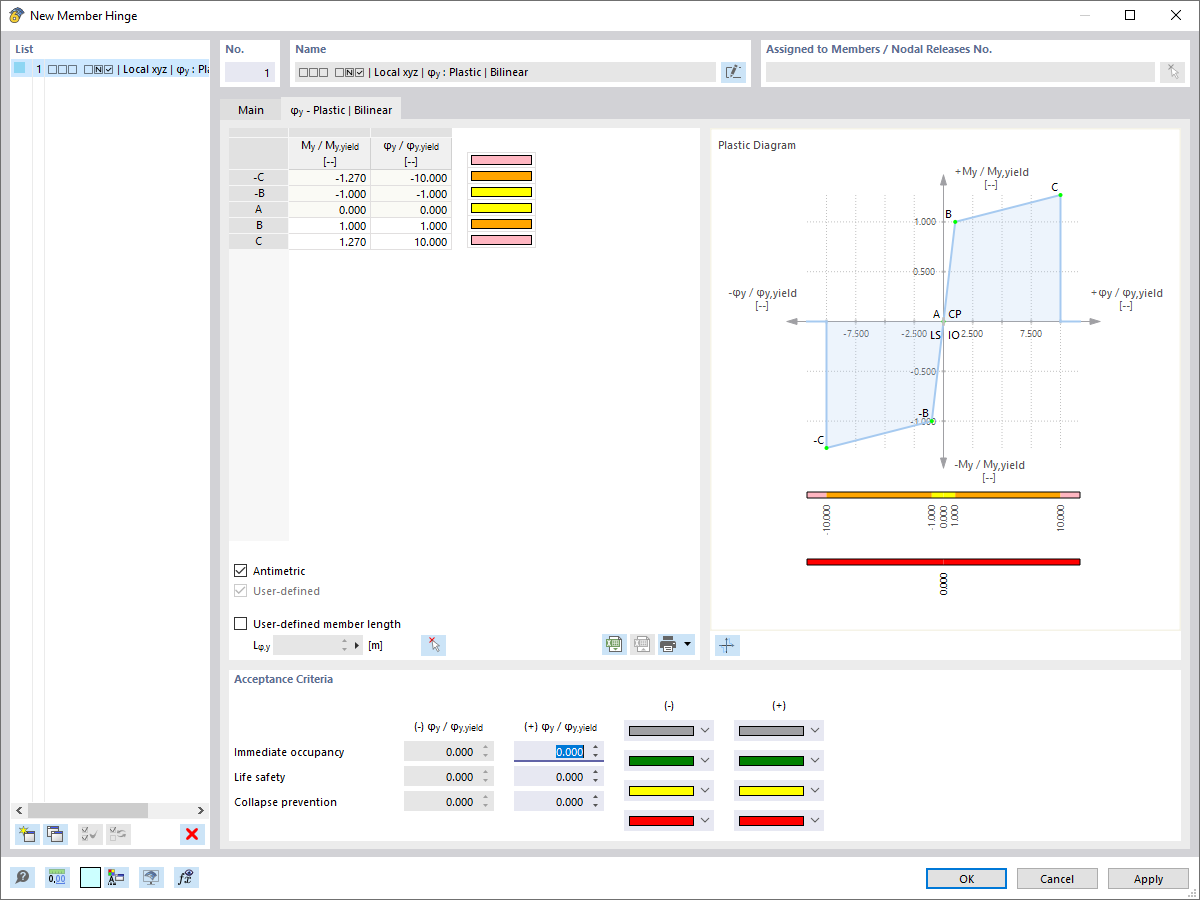Click the List horizontal scrollbar left arrow

(x=18, y=810)
